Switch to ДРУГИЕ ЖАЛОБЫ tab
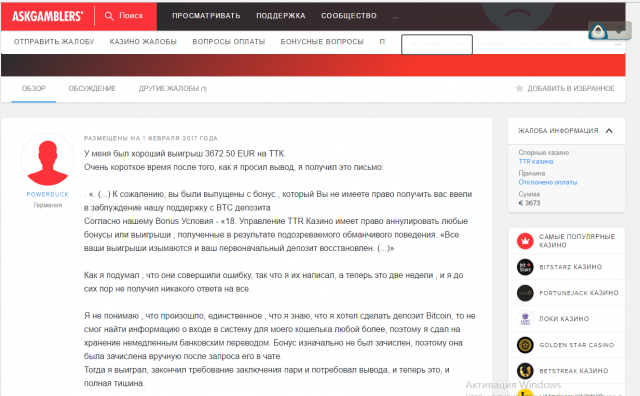640x396 pixels. [x=173, y=89]
